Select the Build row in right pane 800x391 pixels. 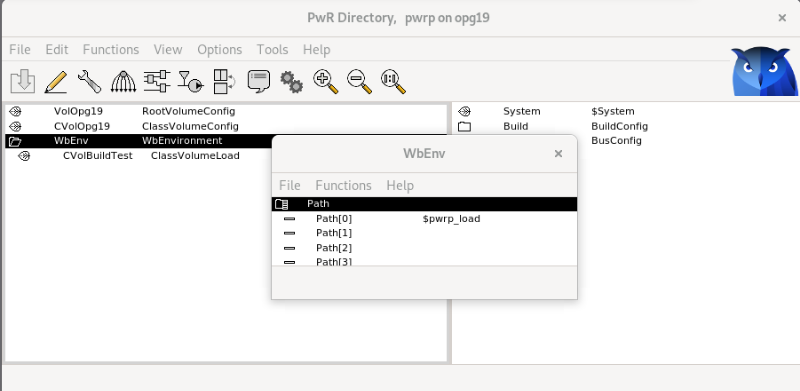pos(626,126)
